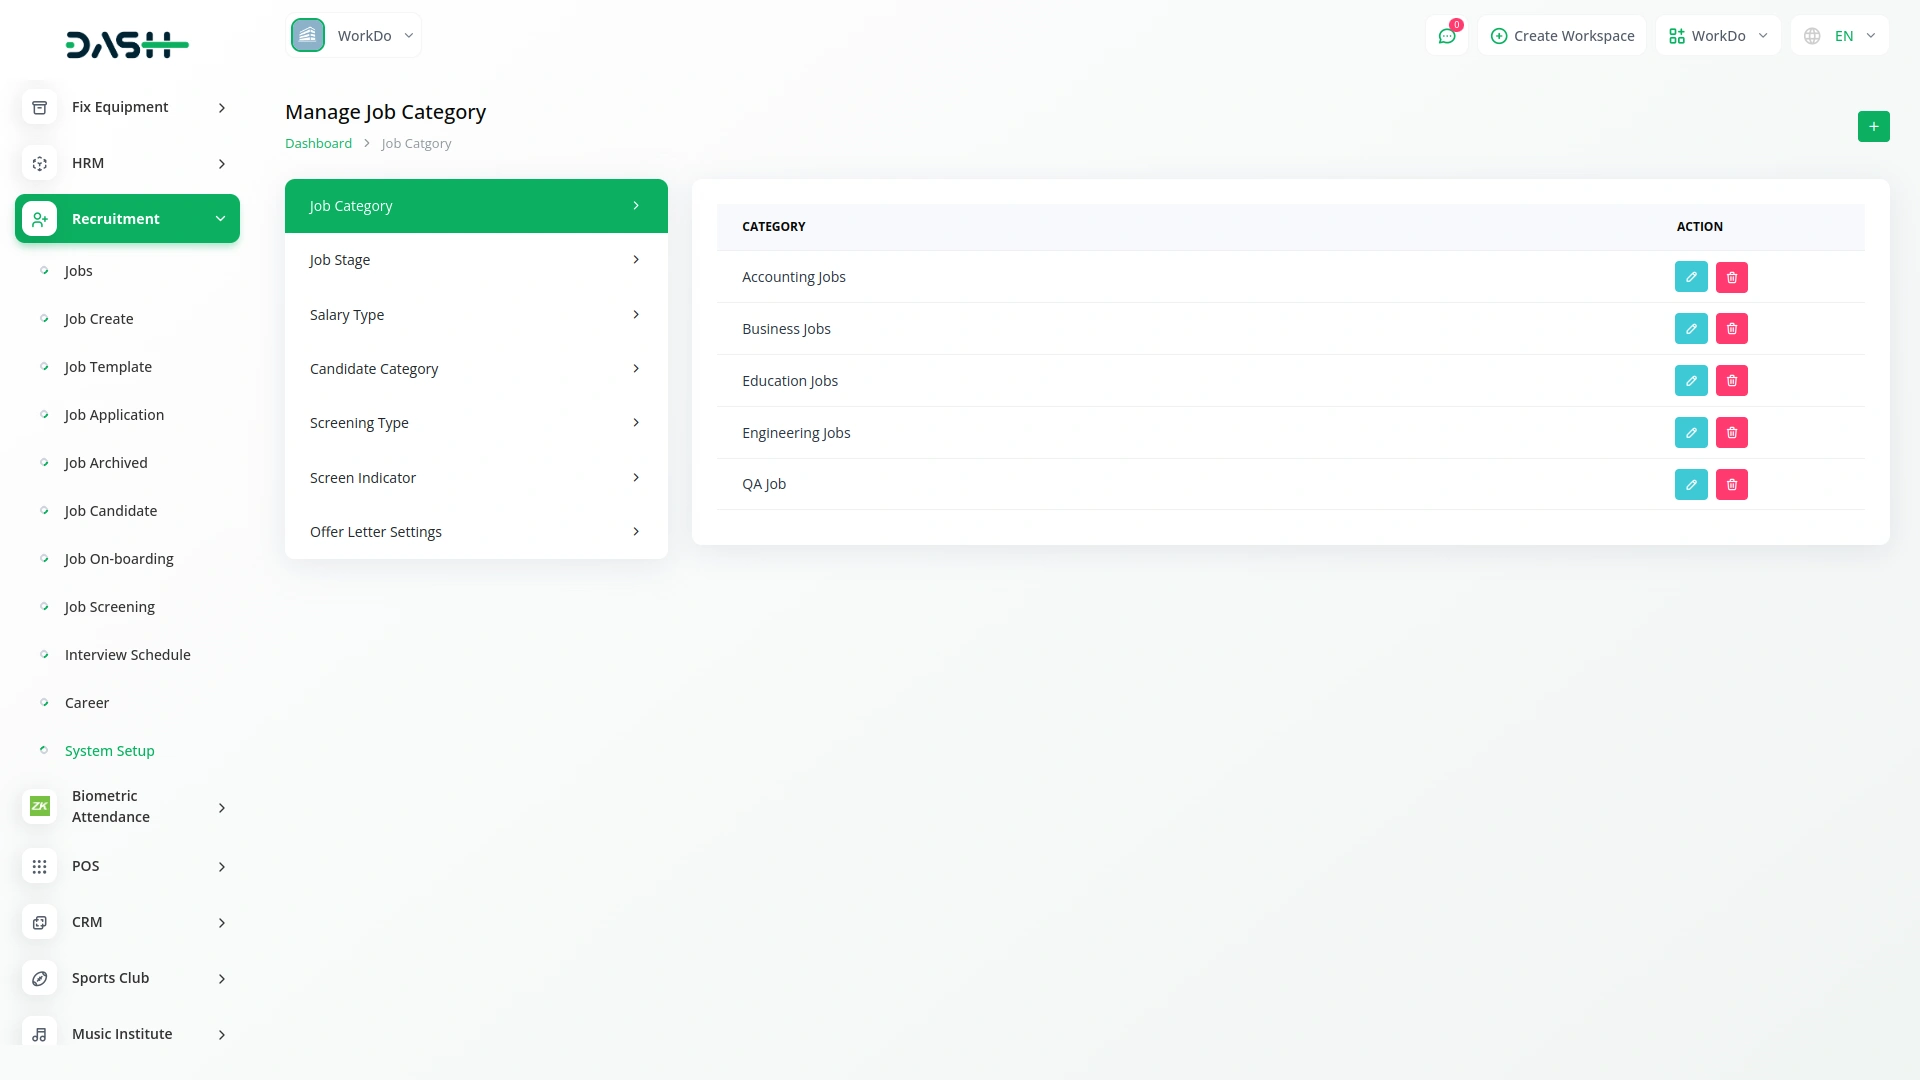Open Career in the sidebar
The width and height of the screenshot is (1920, 1080).
(87, 703)
